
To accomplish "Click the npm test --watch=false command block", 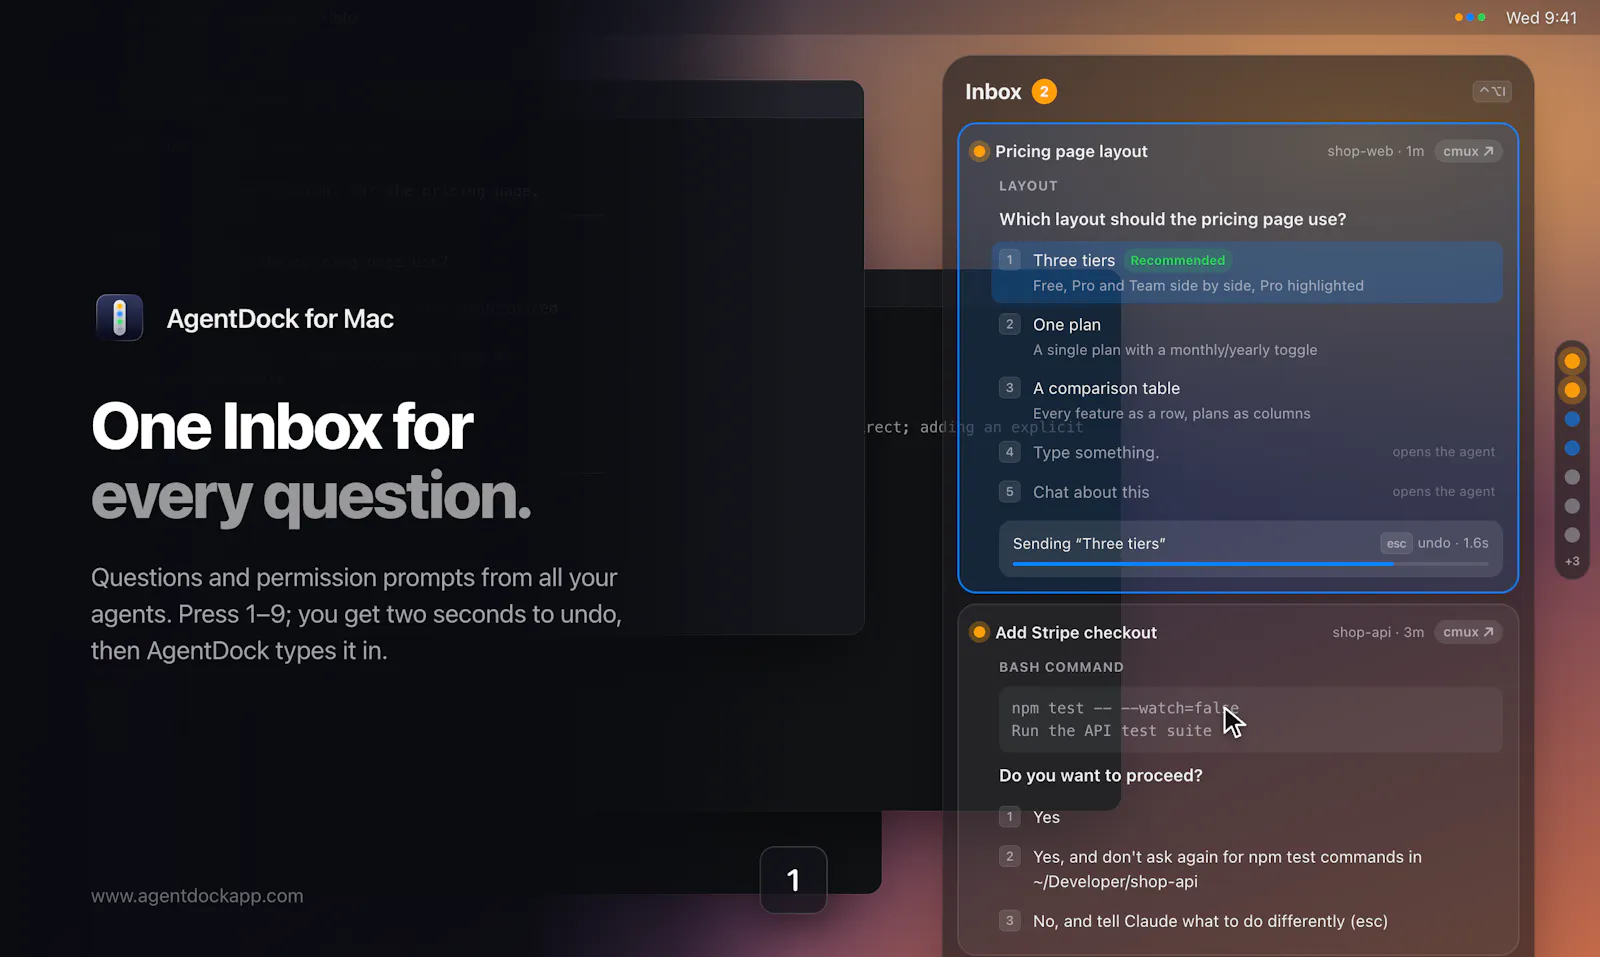I will coord(1250,720).
